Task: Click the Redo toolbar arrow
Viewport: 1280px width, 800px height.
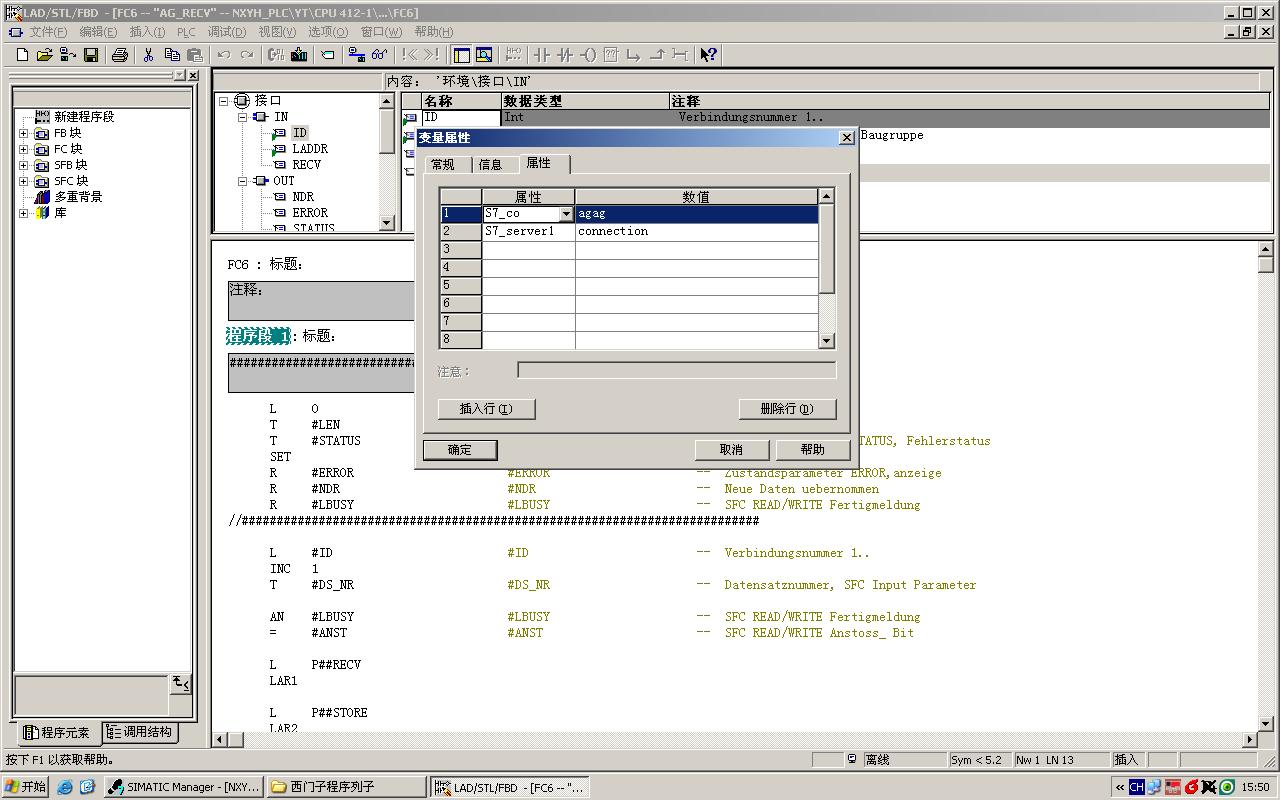Action: [247, 55]
